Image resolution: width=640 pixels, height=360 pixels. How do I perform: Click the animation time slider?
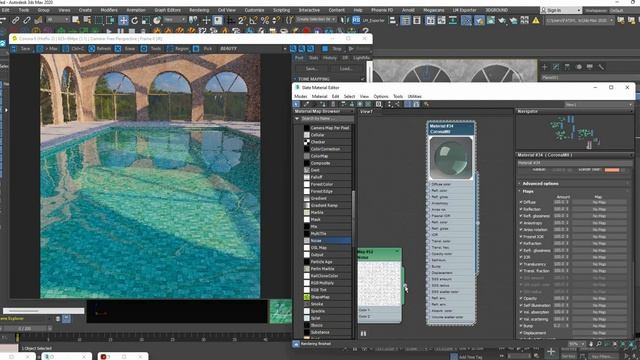(x=26, y=328)
